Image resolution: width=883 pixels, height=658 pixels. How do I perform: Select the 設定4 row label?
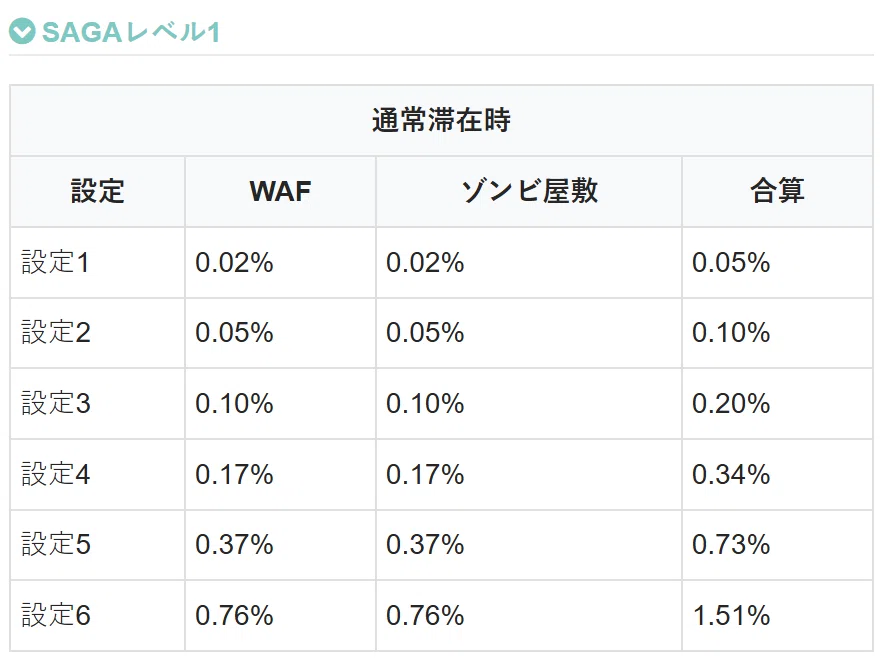coord(56,474)
